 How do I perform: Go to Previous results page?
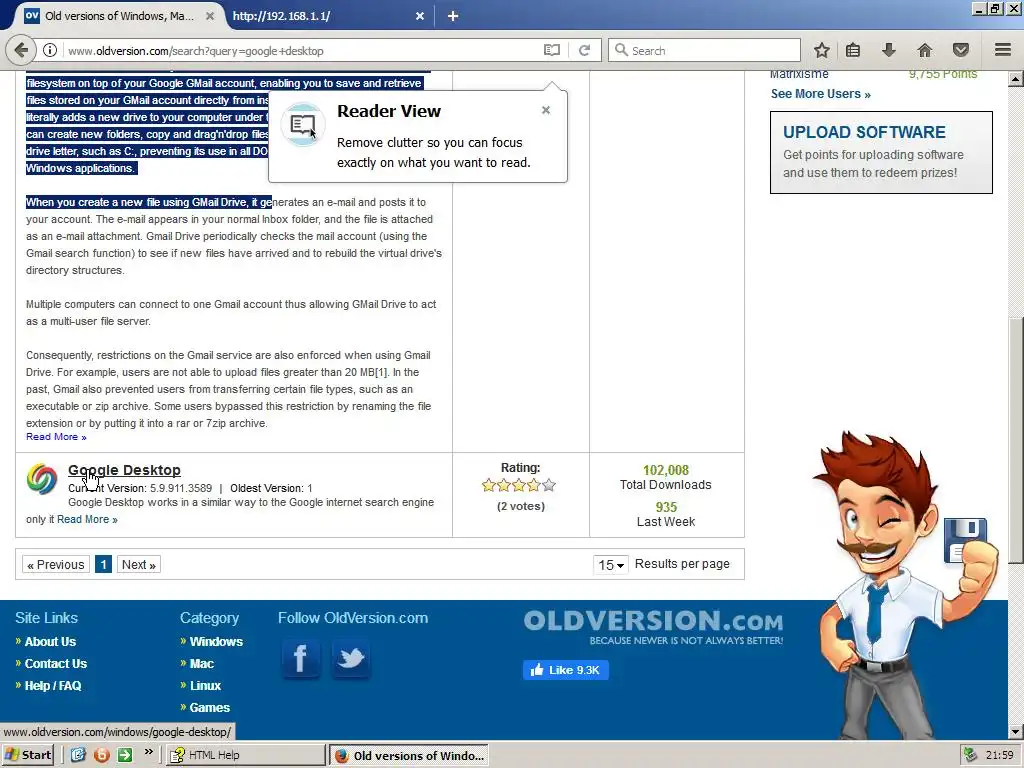pyautogui.click(x=56, y=564)
